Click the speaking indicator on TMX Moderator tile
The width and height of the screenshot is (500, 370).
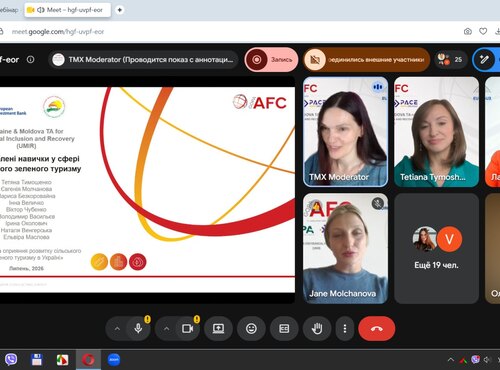(378, 87)
